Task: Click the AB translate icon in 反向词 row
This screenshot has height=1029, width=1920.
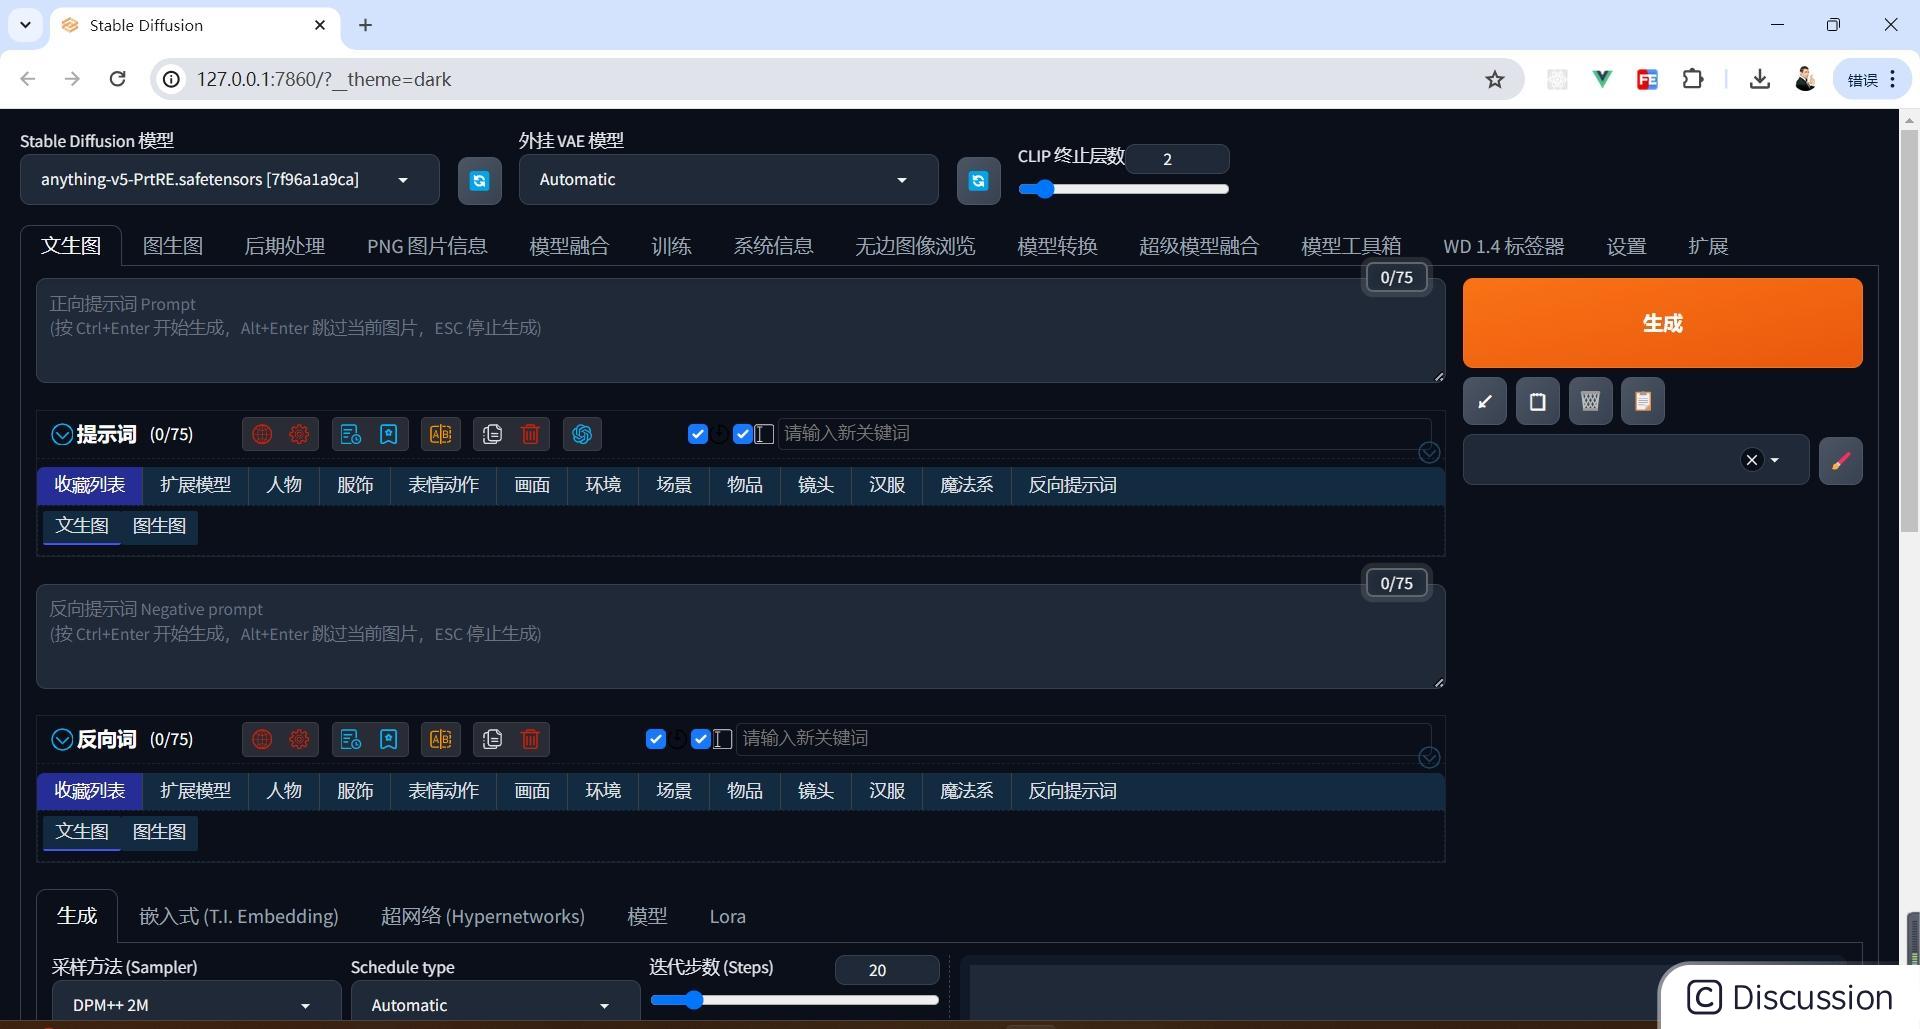Action: [440, 739]
